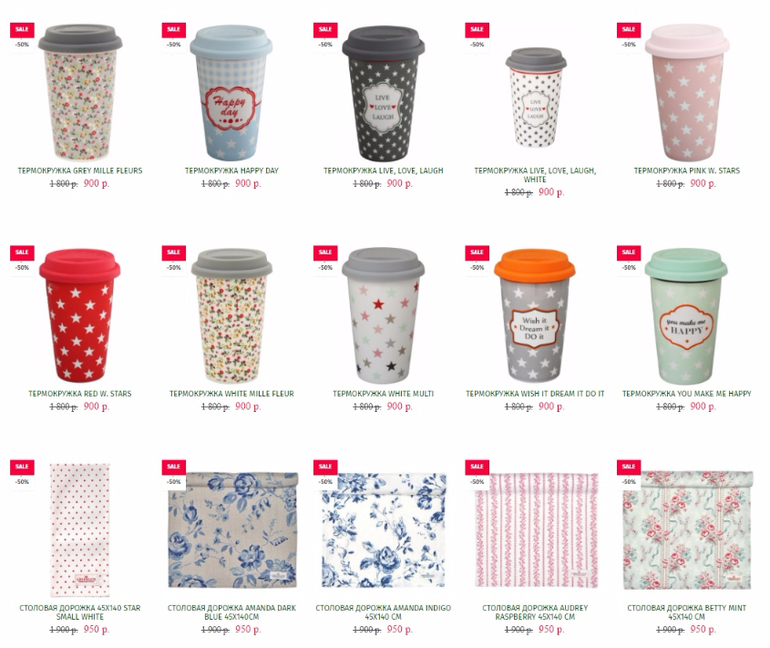This screenshot has height=648, width=770.
Task: Open the Столовая дорожка Amanda Indigo link
Action: [384, 612]
